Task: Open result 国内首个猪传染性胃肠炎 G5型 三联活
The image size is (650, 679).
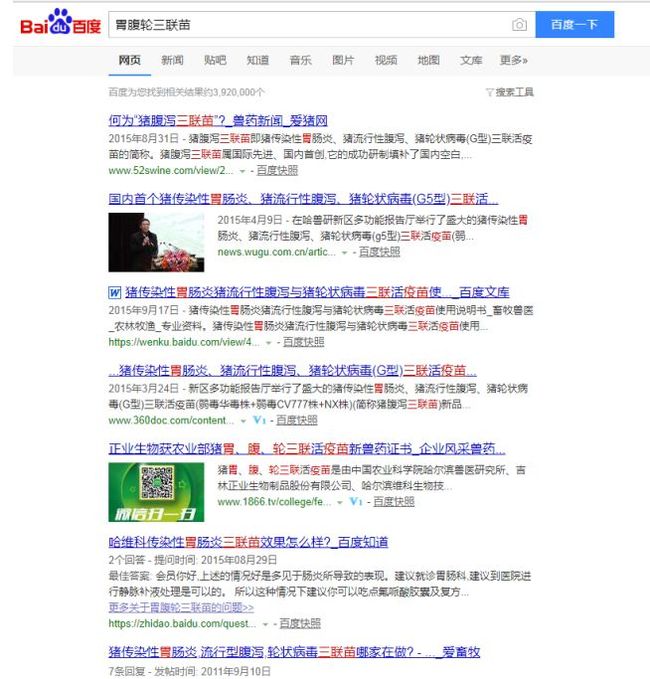Action: (303, 199)
